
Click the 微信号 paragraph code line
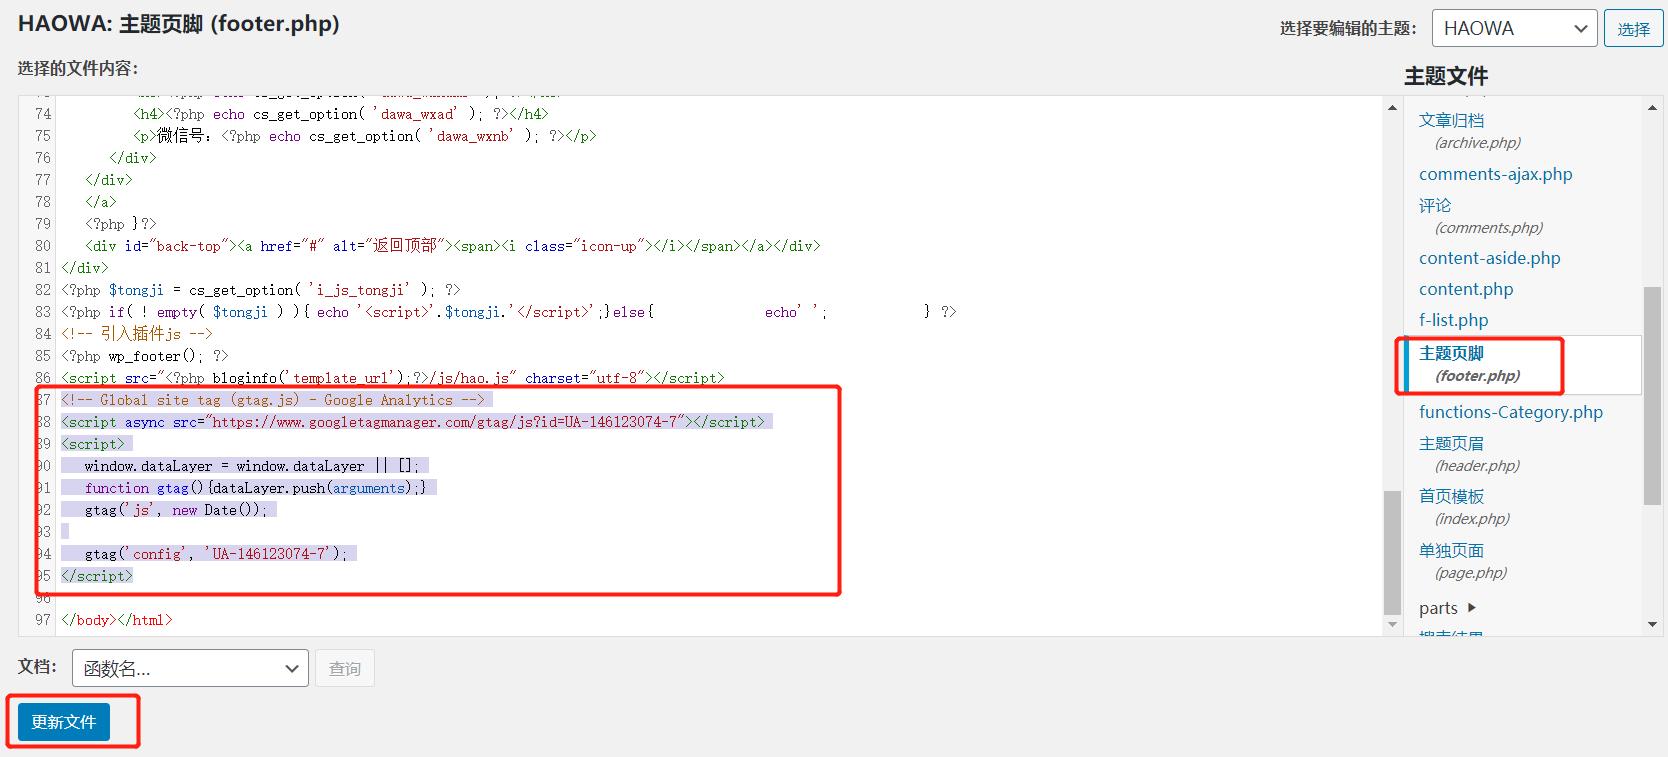point(365,136)
